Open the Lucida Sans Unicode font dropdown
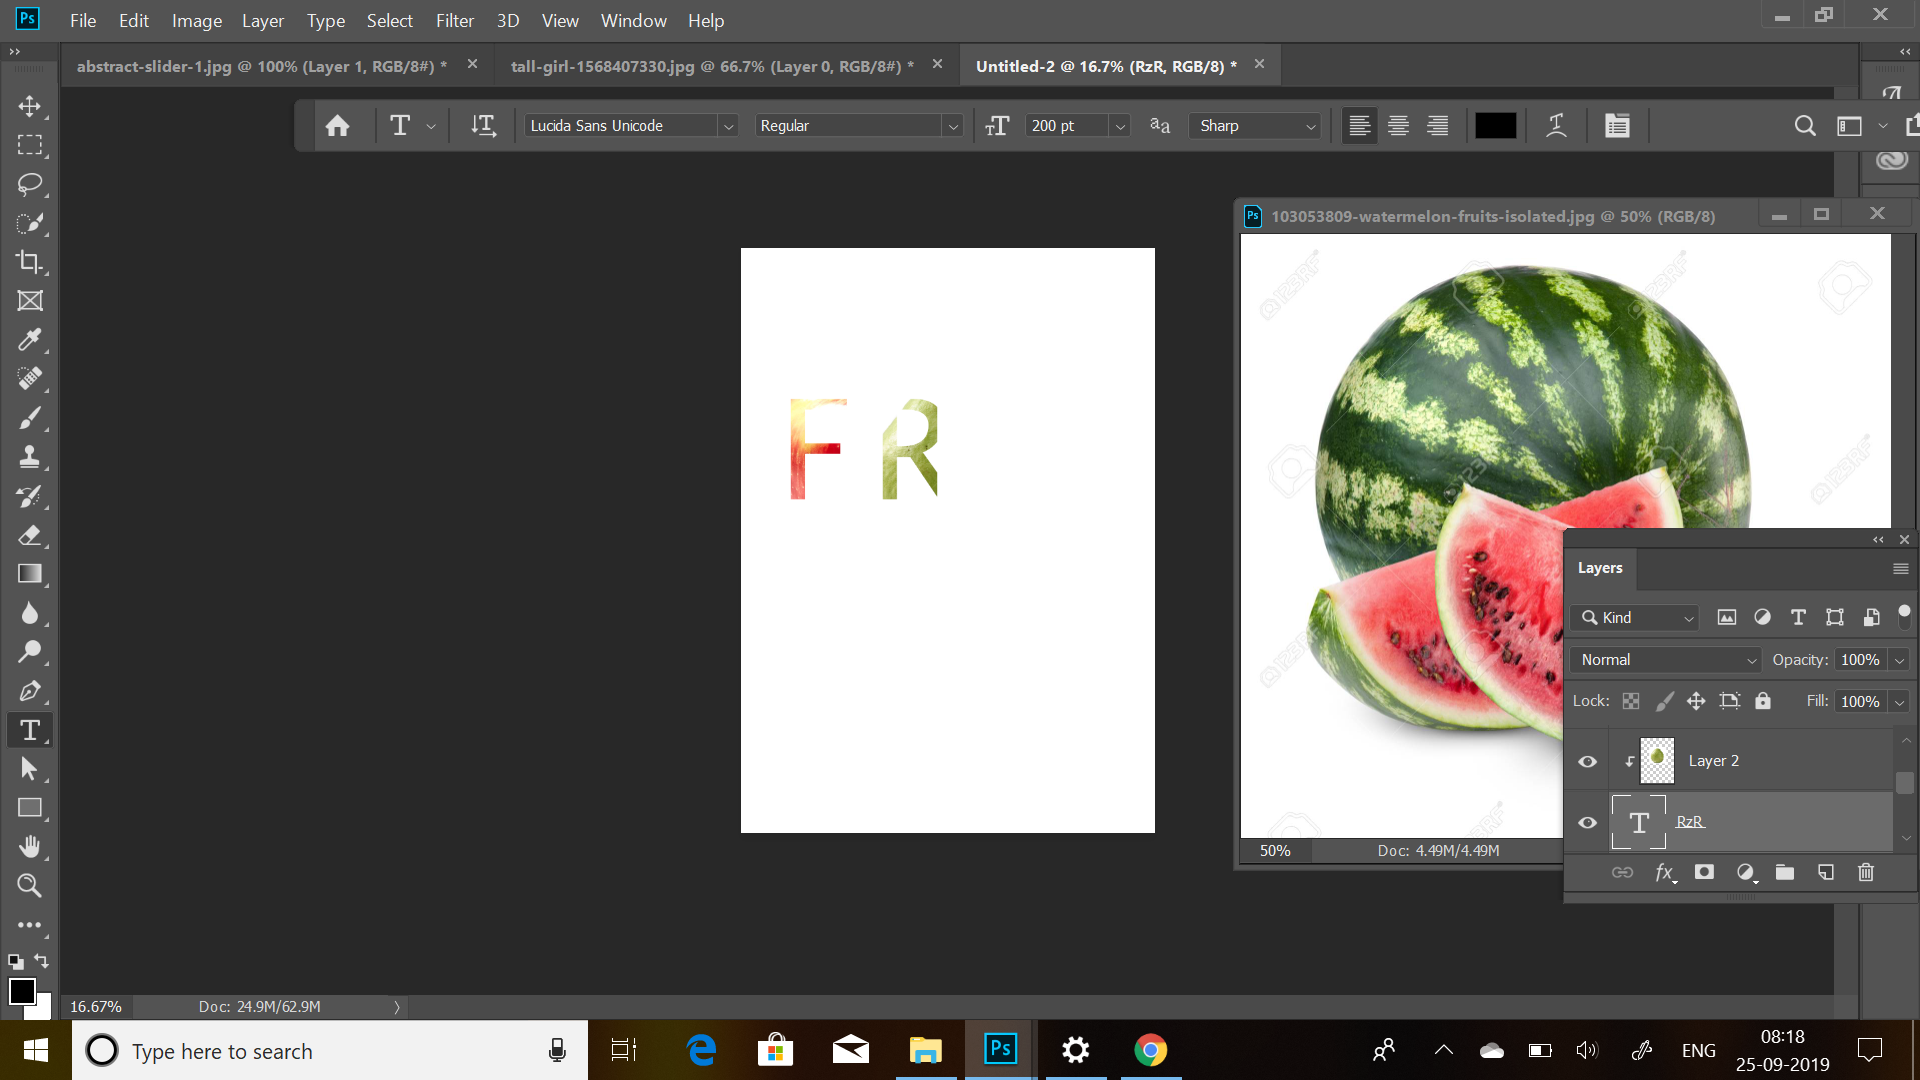Image resolution: width=1920 pixels, height=1080 pixels. 729,126
